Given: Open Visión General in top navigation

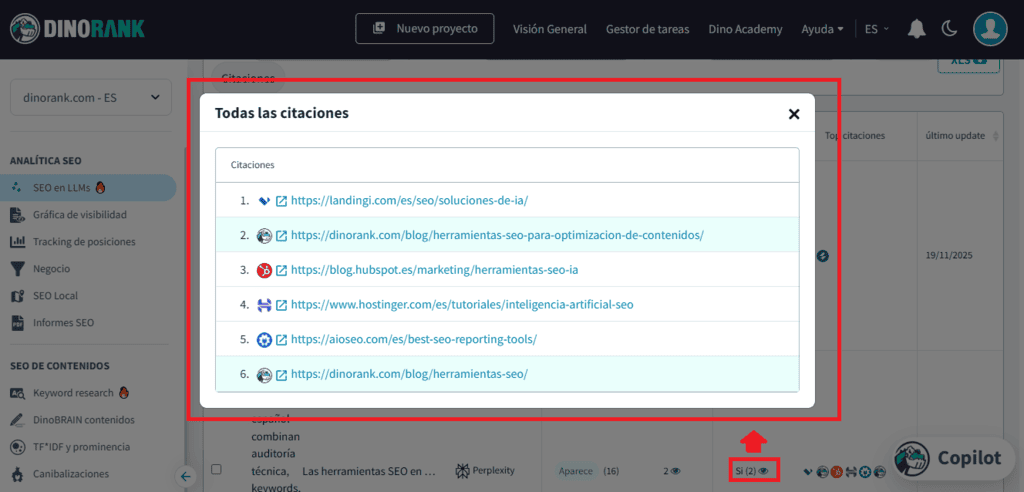Looking at the screenshot, I should click(550, 29).
